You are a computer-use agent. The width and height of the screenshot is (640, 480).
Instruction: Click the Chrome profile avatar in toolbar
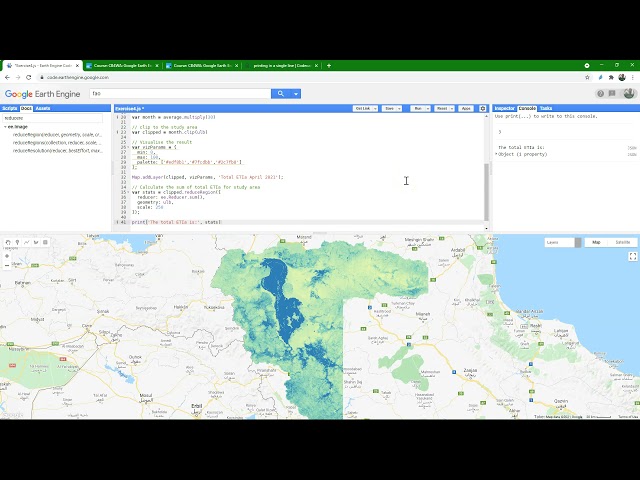622,77
